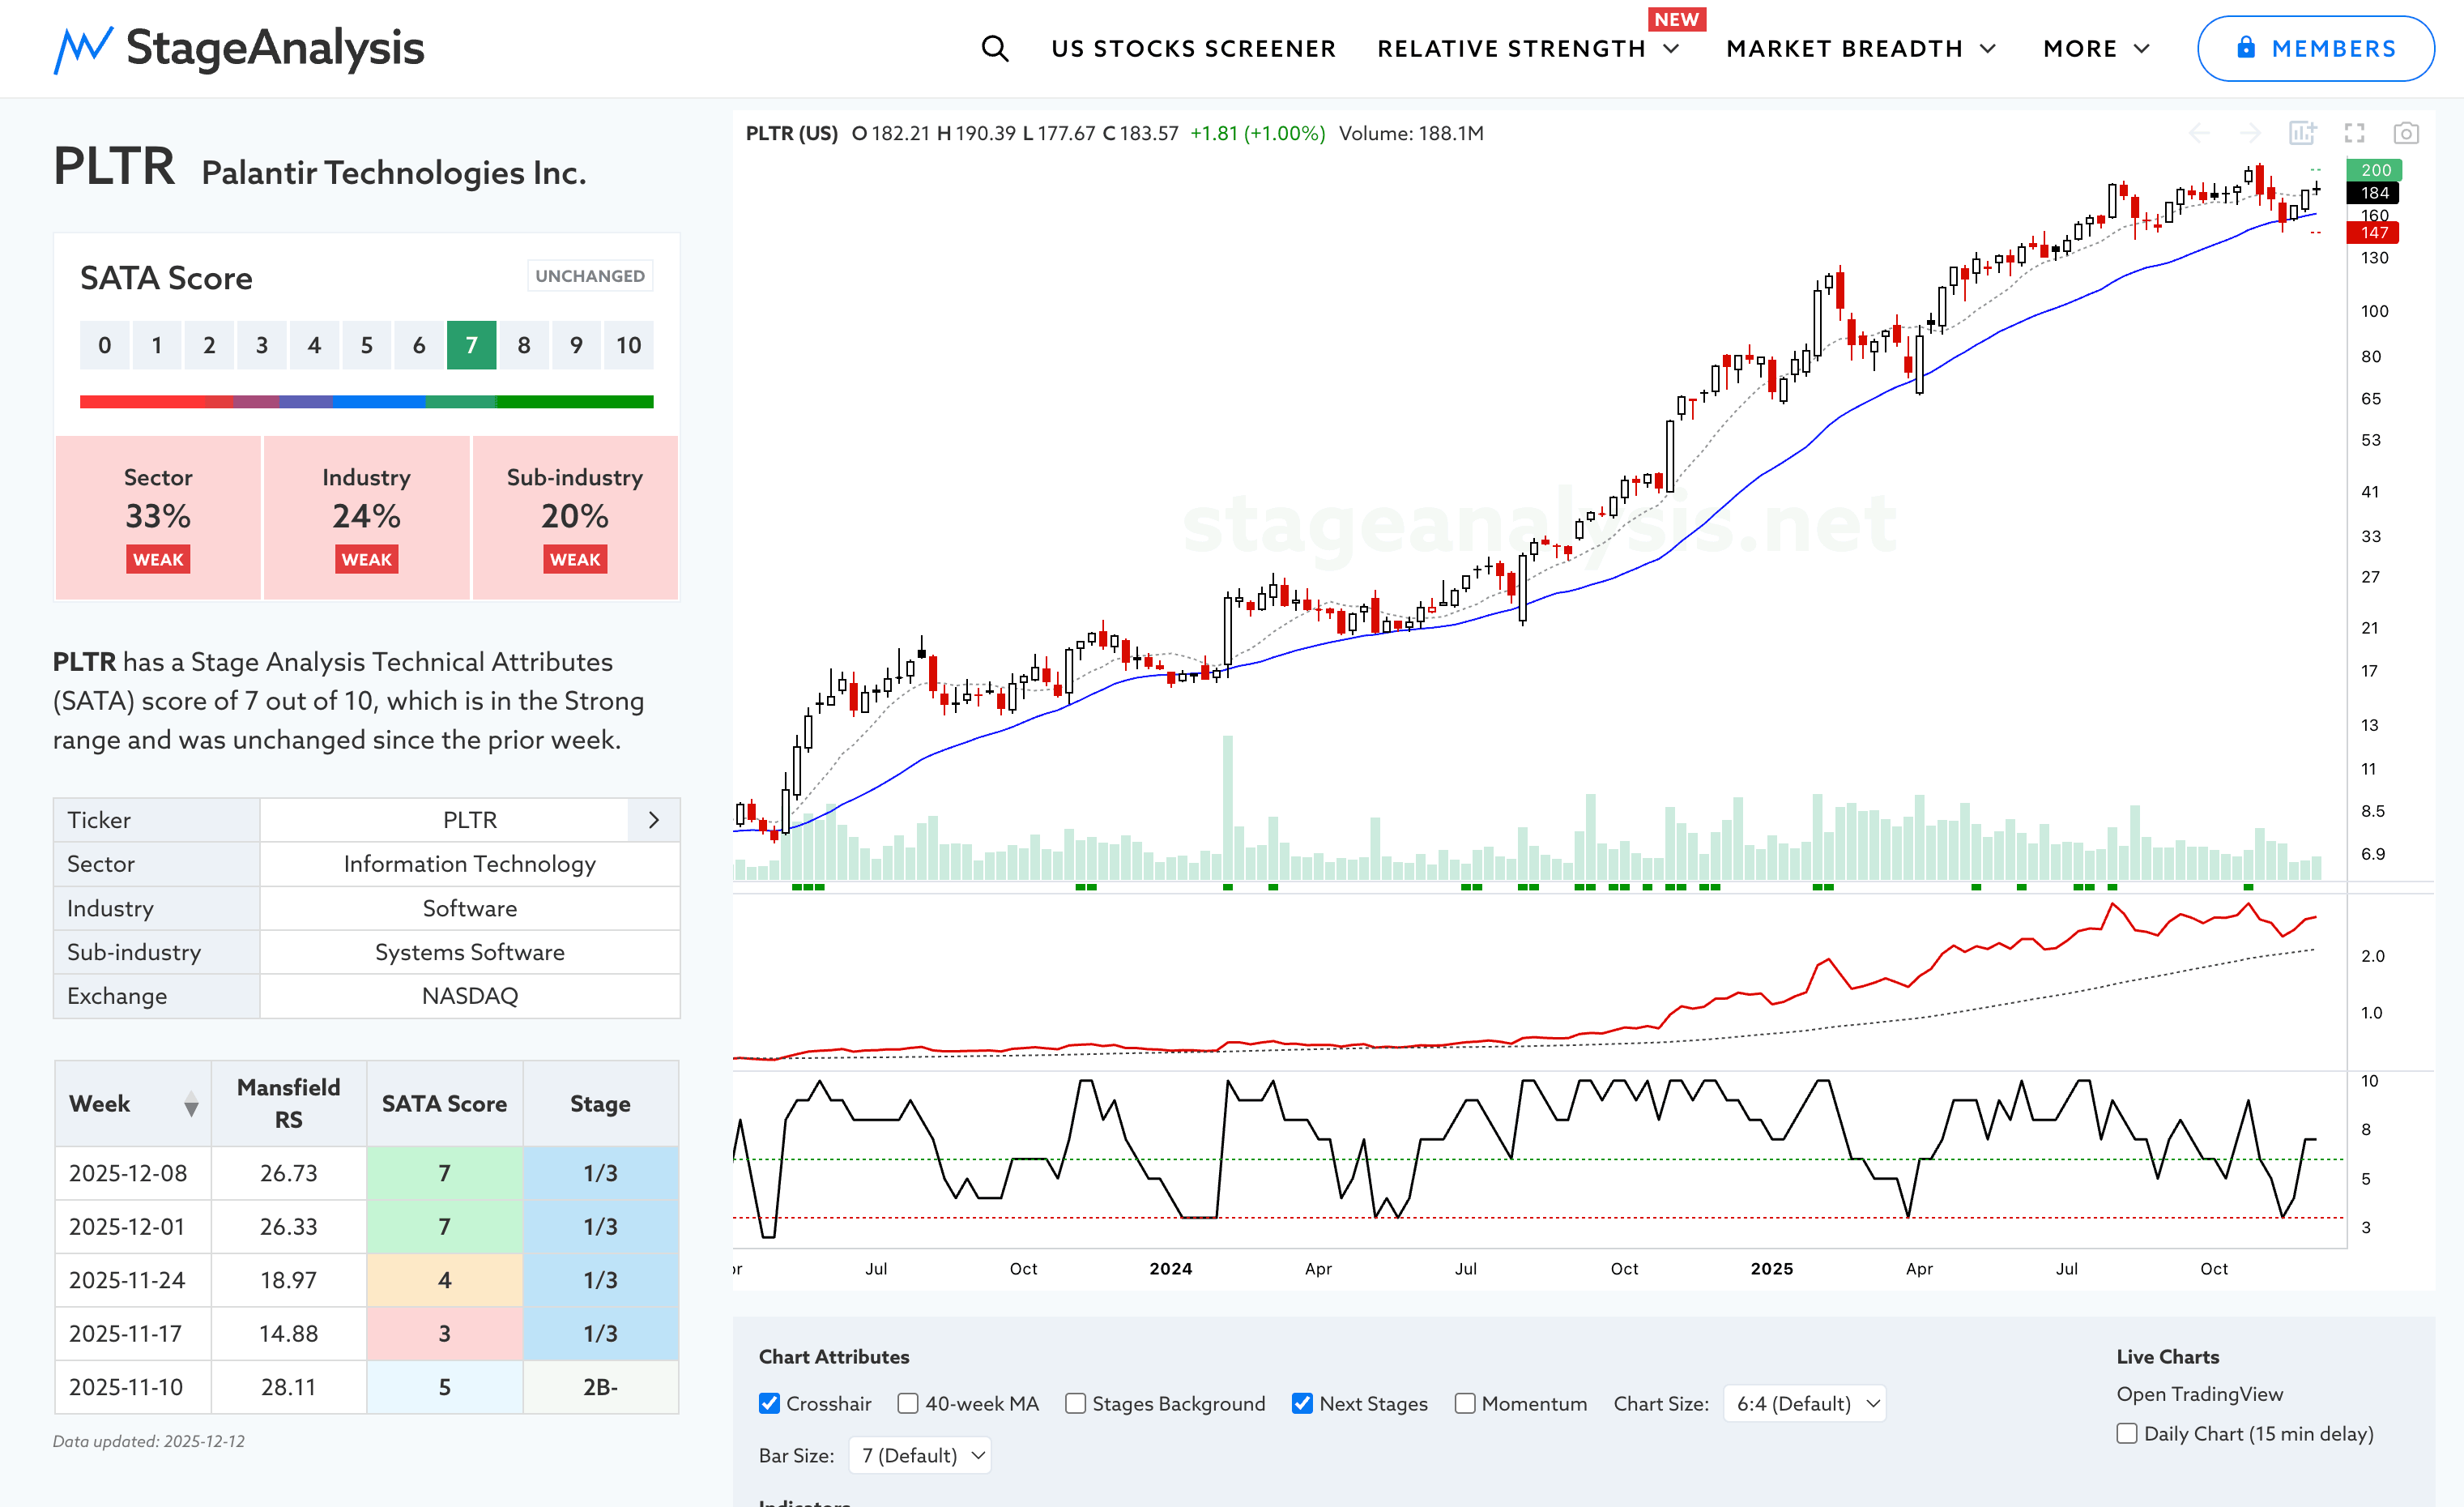Open US Stocks Screener page
Screen dimensions: 2464x1507
[x=1193, y=48]
